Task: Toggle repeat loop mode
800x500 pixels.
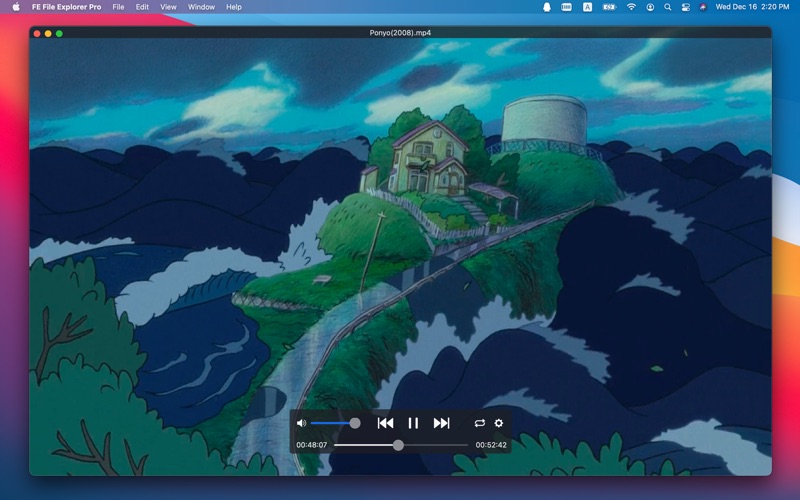Action: 480,423
